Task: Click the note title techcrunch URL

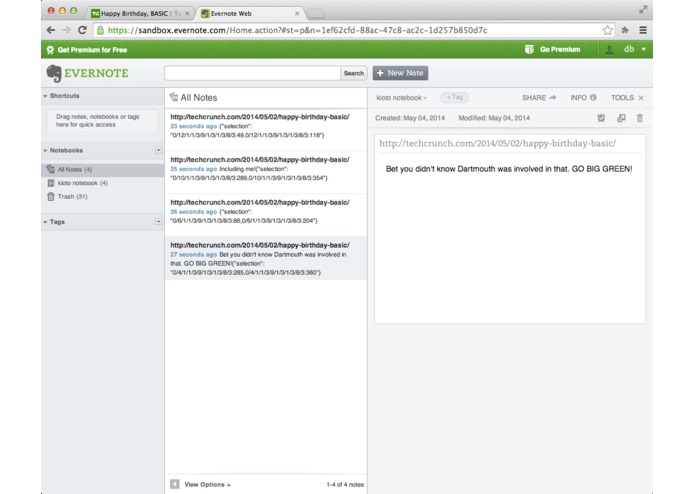Action: click(497, 144)
